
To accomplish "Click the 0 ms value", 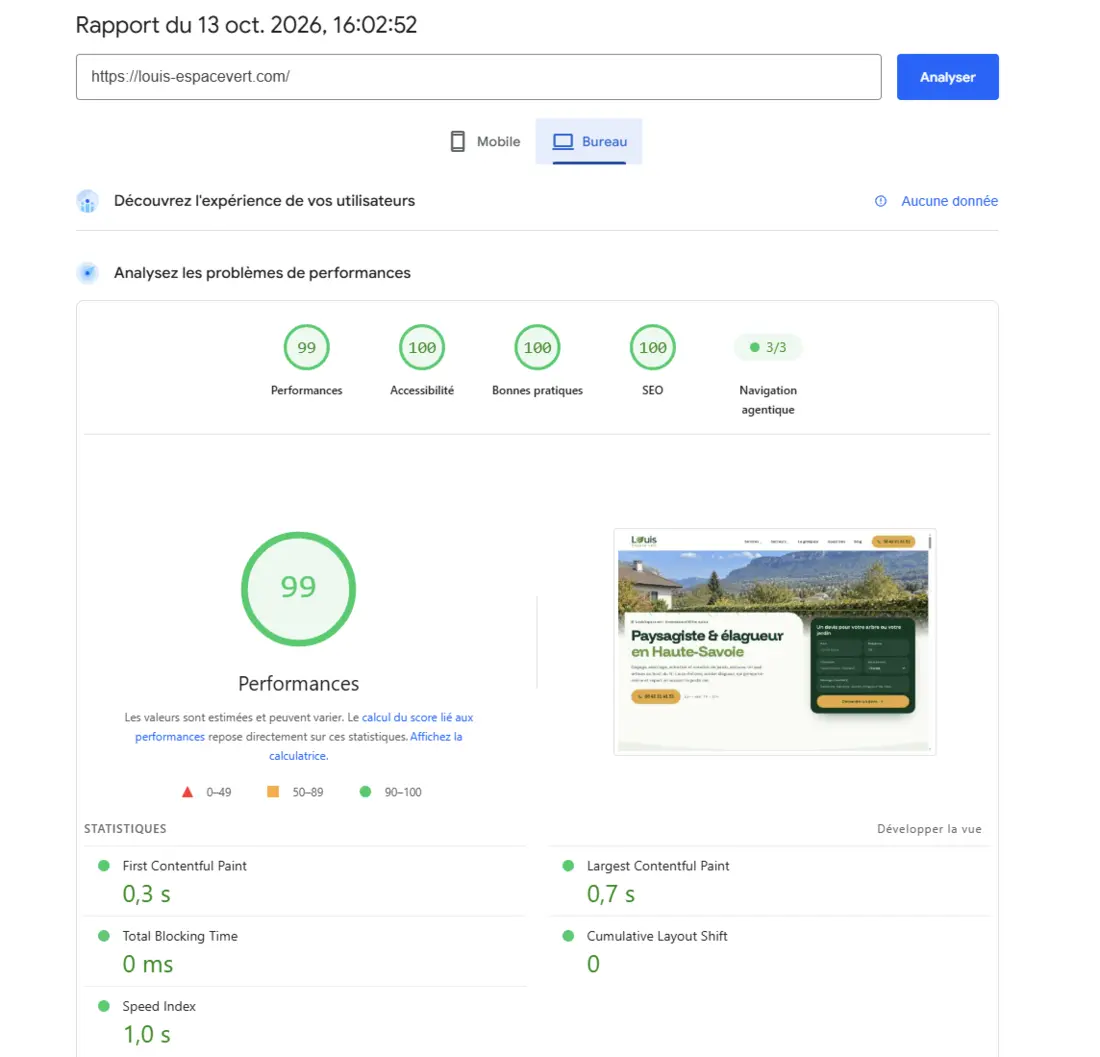I will (x=147, y=964).
